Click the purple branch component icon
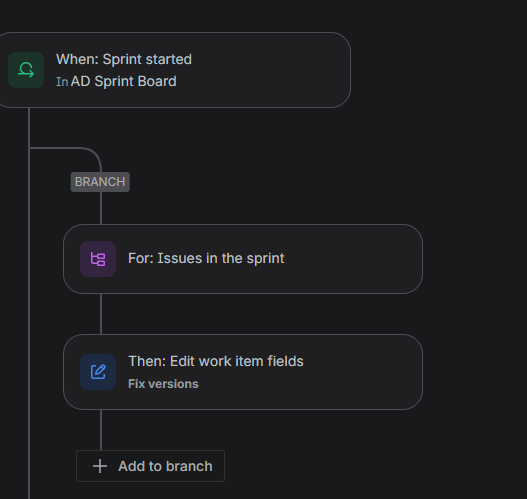Viewport: 527px width, 499px height. 98,259
